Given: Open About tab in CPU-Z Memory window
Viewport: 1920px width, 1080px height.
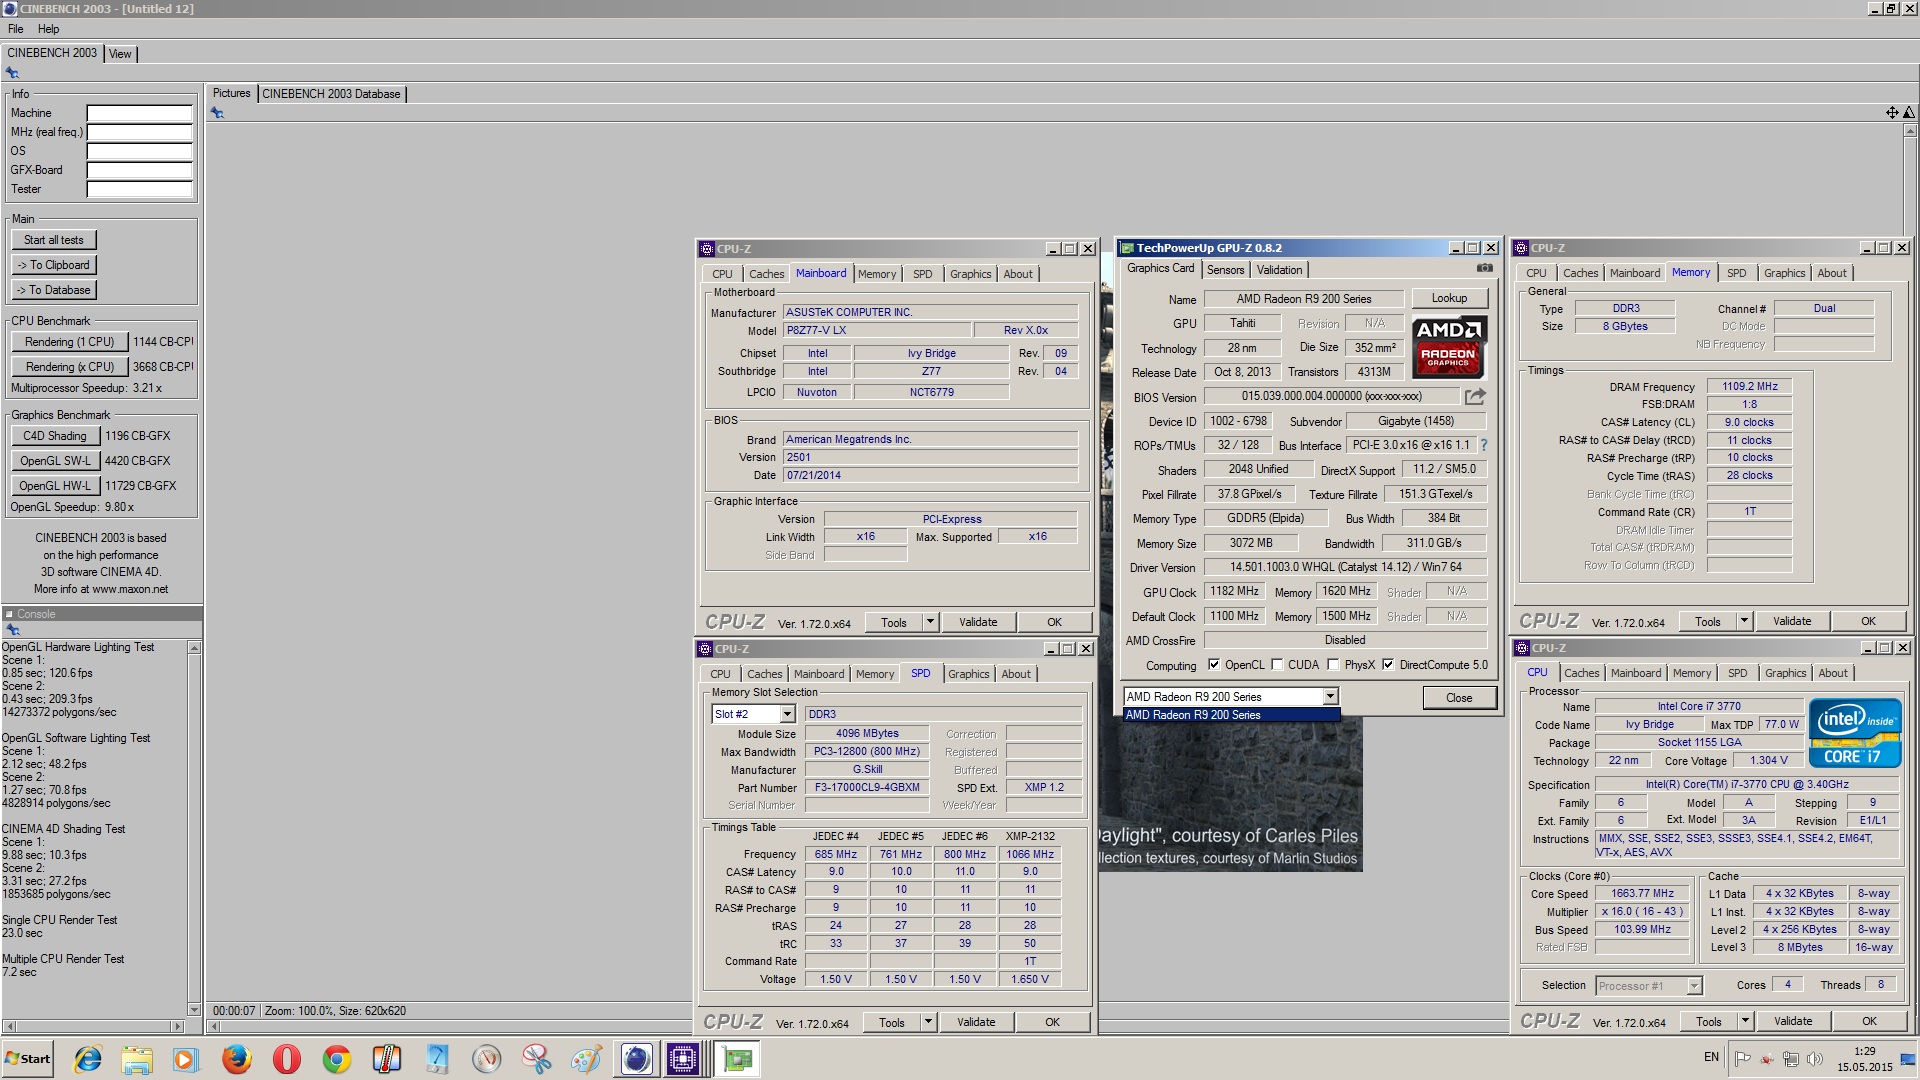Looking at the screenshot, I should [1832, 273].
